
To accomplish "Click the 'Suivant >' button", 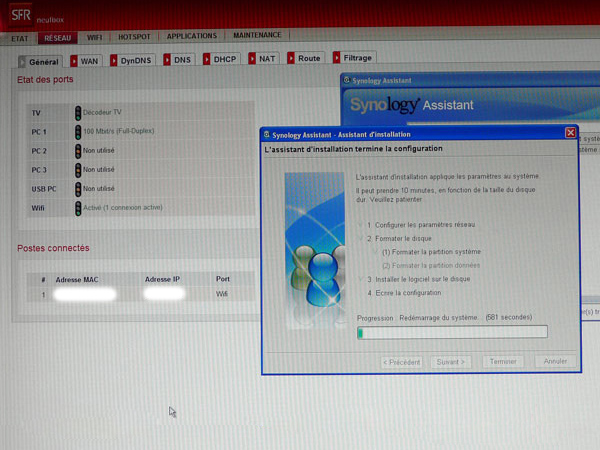I will (451, 362).
